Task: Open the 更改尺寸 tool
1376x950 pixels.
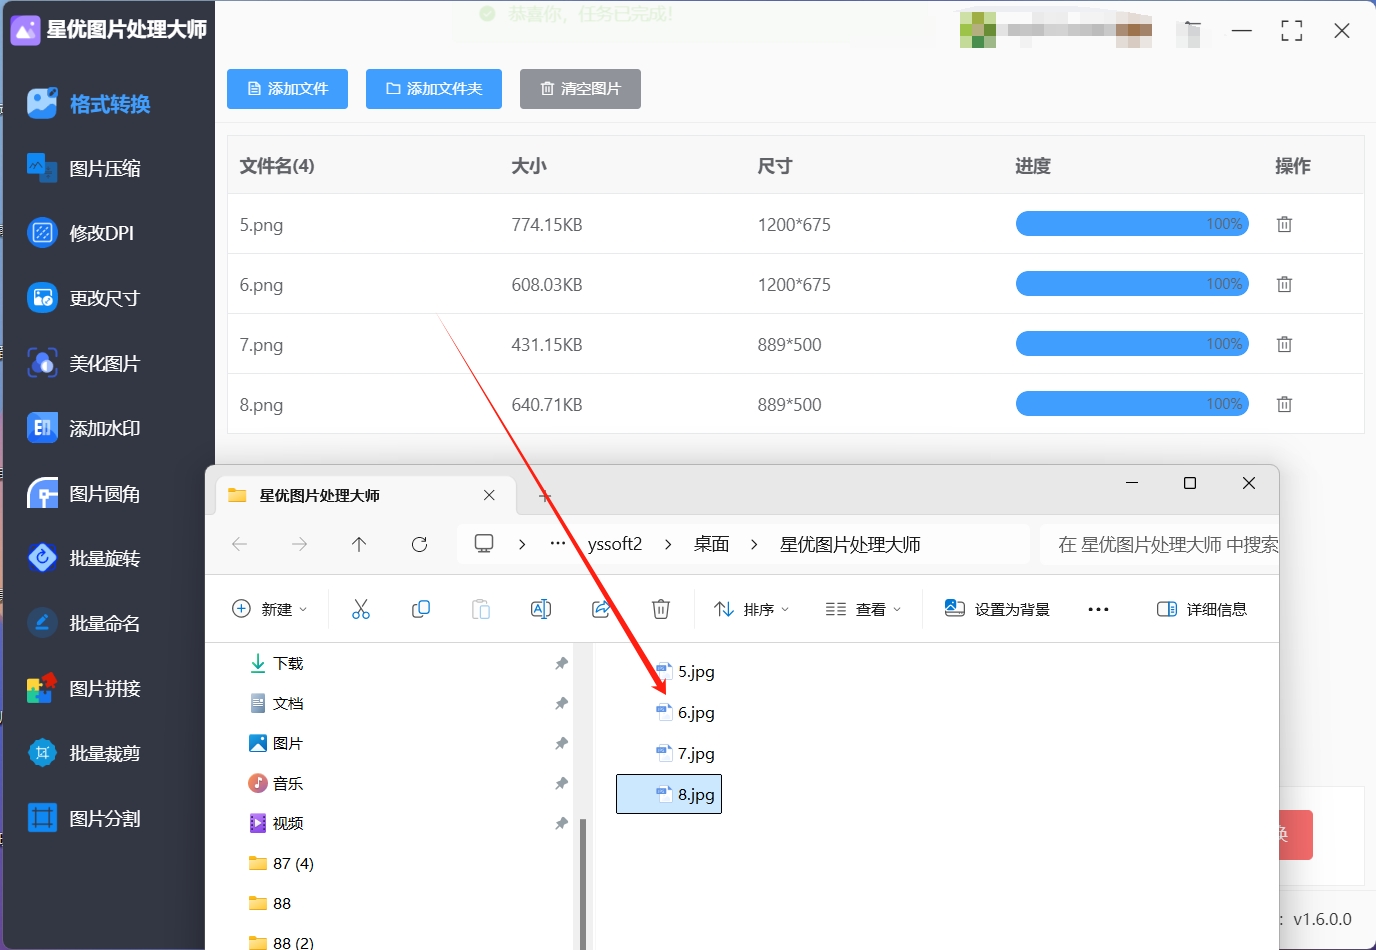Action: pos(85,298)
